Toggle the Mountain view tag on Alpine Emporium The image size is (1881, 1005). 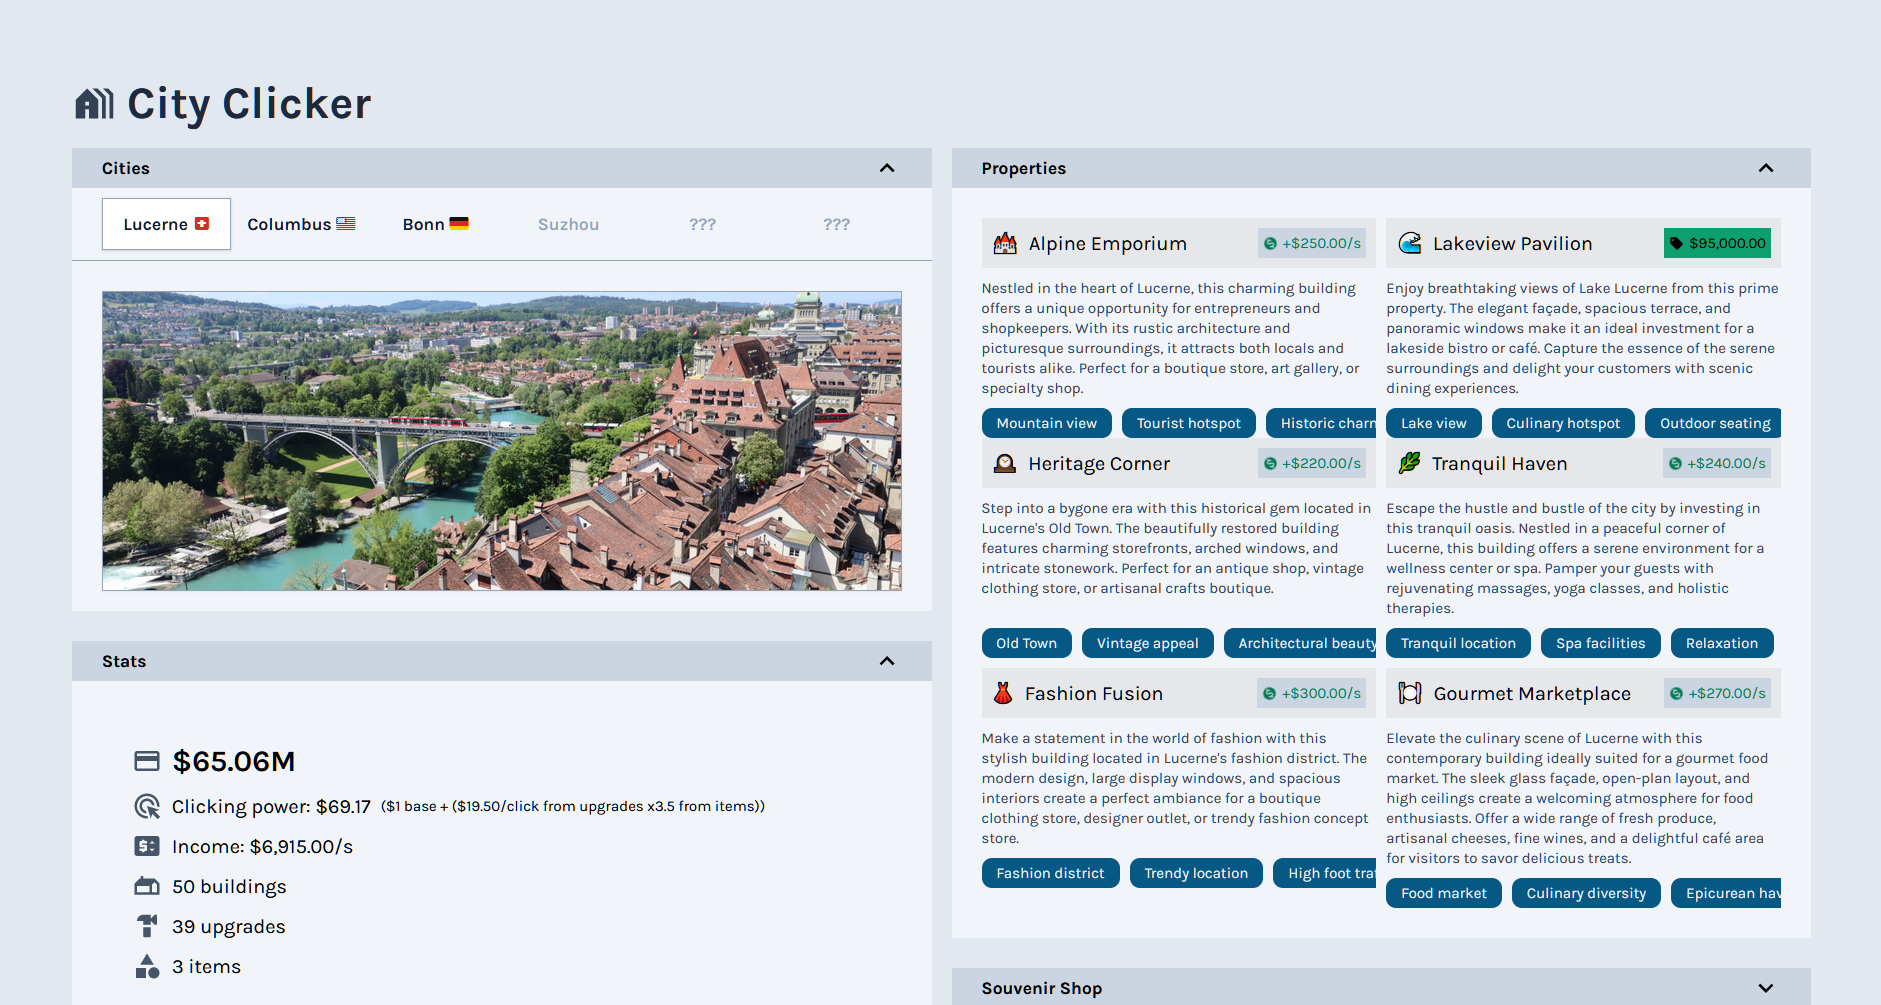(x=1046, y=422)
